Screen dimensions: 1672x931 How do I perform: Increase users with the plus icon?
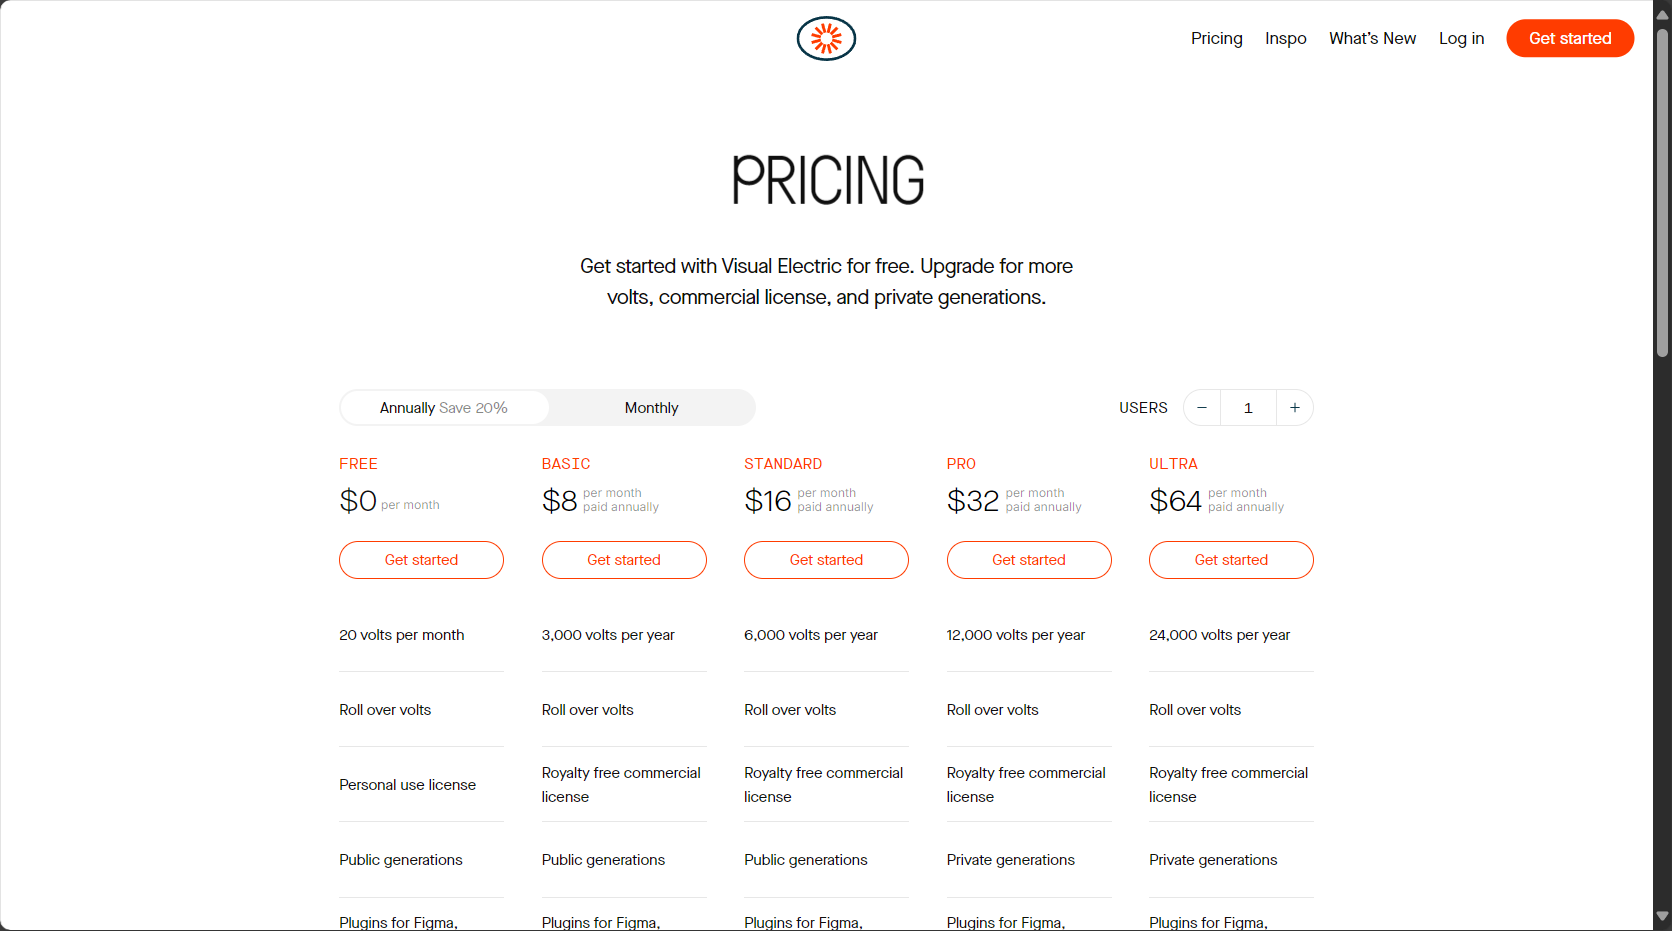coord(1295,408)
